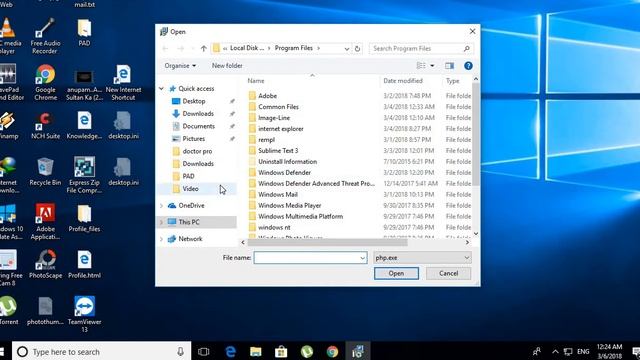
Task: Select the Adobe folder
Action: click(267, 96)
